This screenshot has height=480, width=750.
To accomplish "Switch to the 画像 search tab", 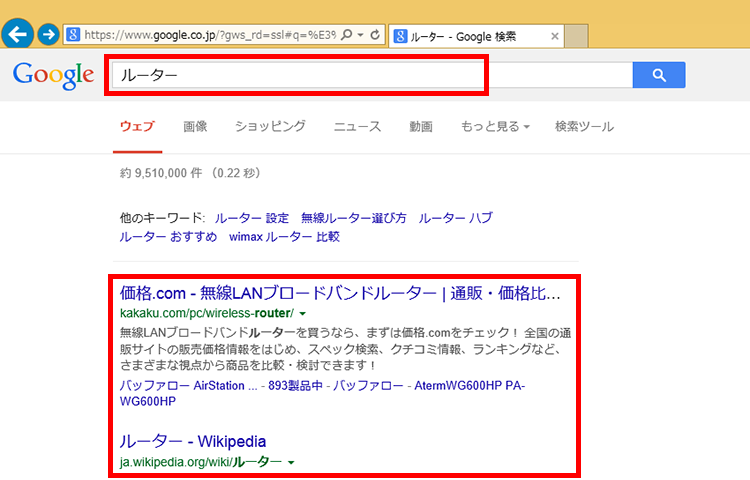I will click(x=195, y=127).
